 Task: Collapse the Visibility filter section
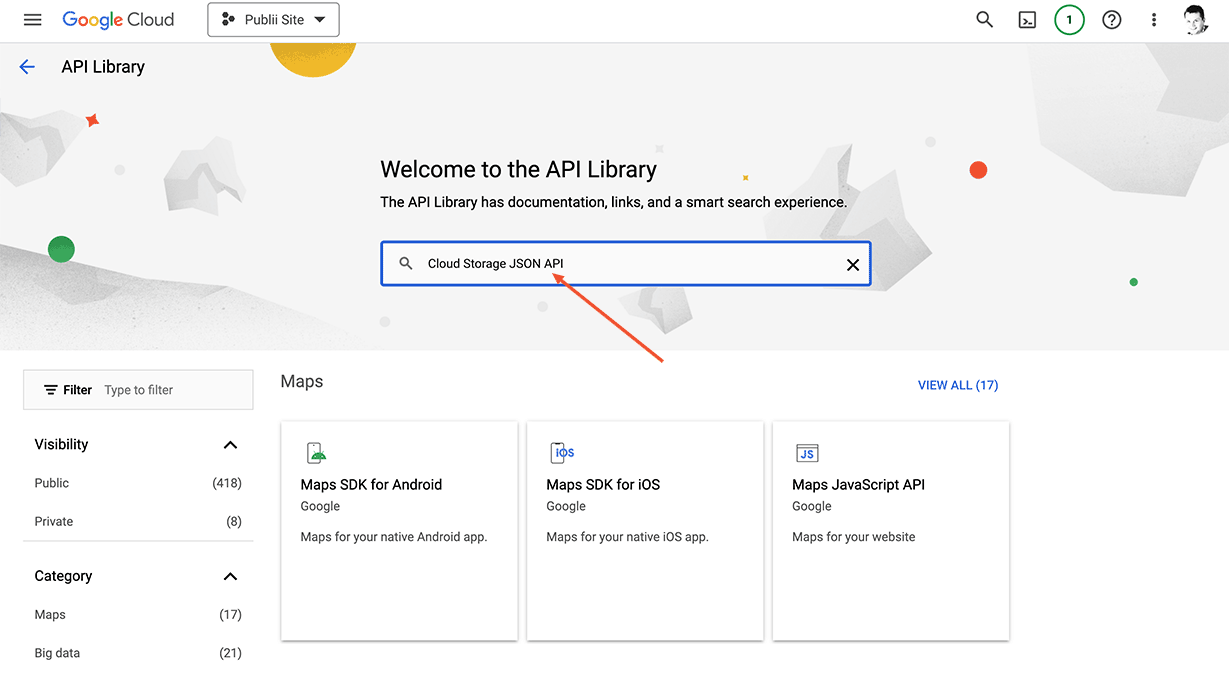229,444
